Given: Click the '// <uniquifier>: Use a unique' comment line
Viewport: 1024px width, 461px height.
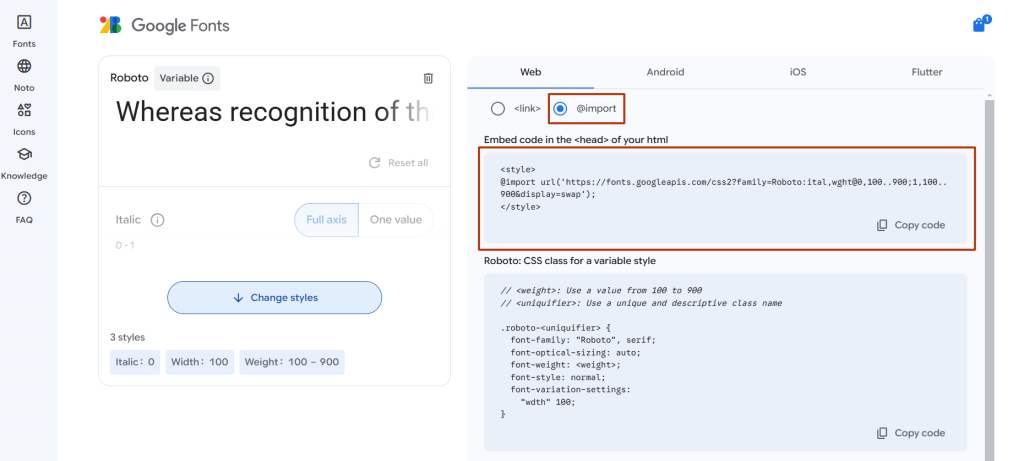Looking at the screenshot, I should [x=641, y=303].
